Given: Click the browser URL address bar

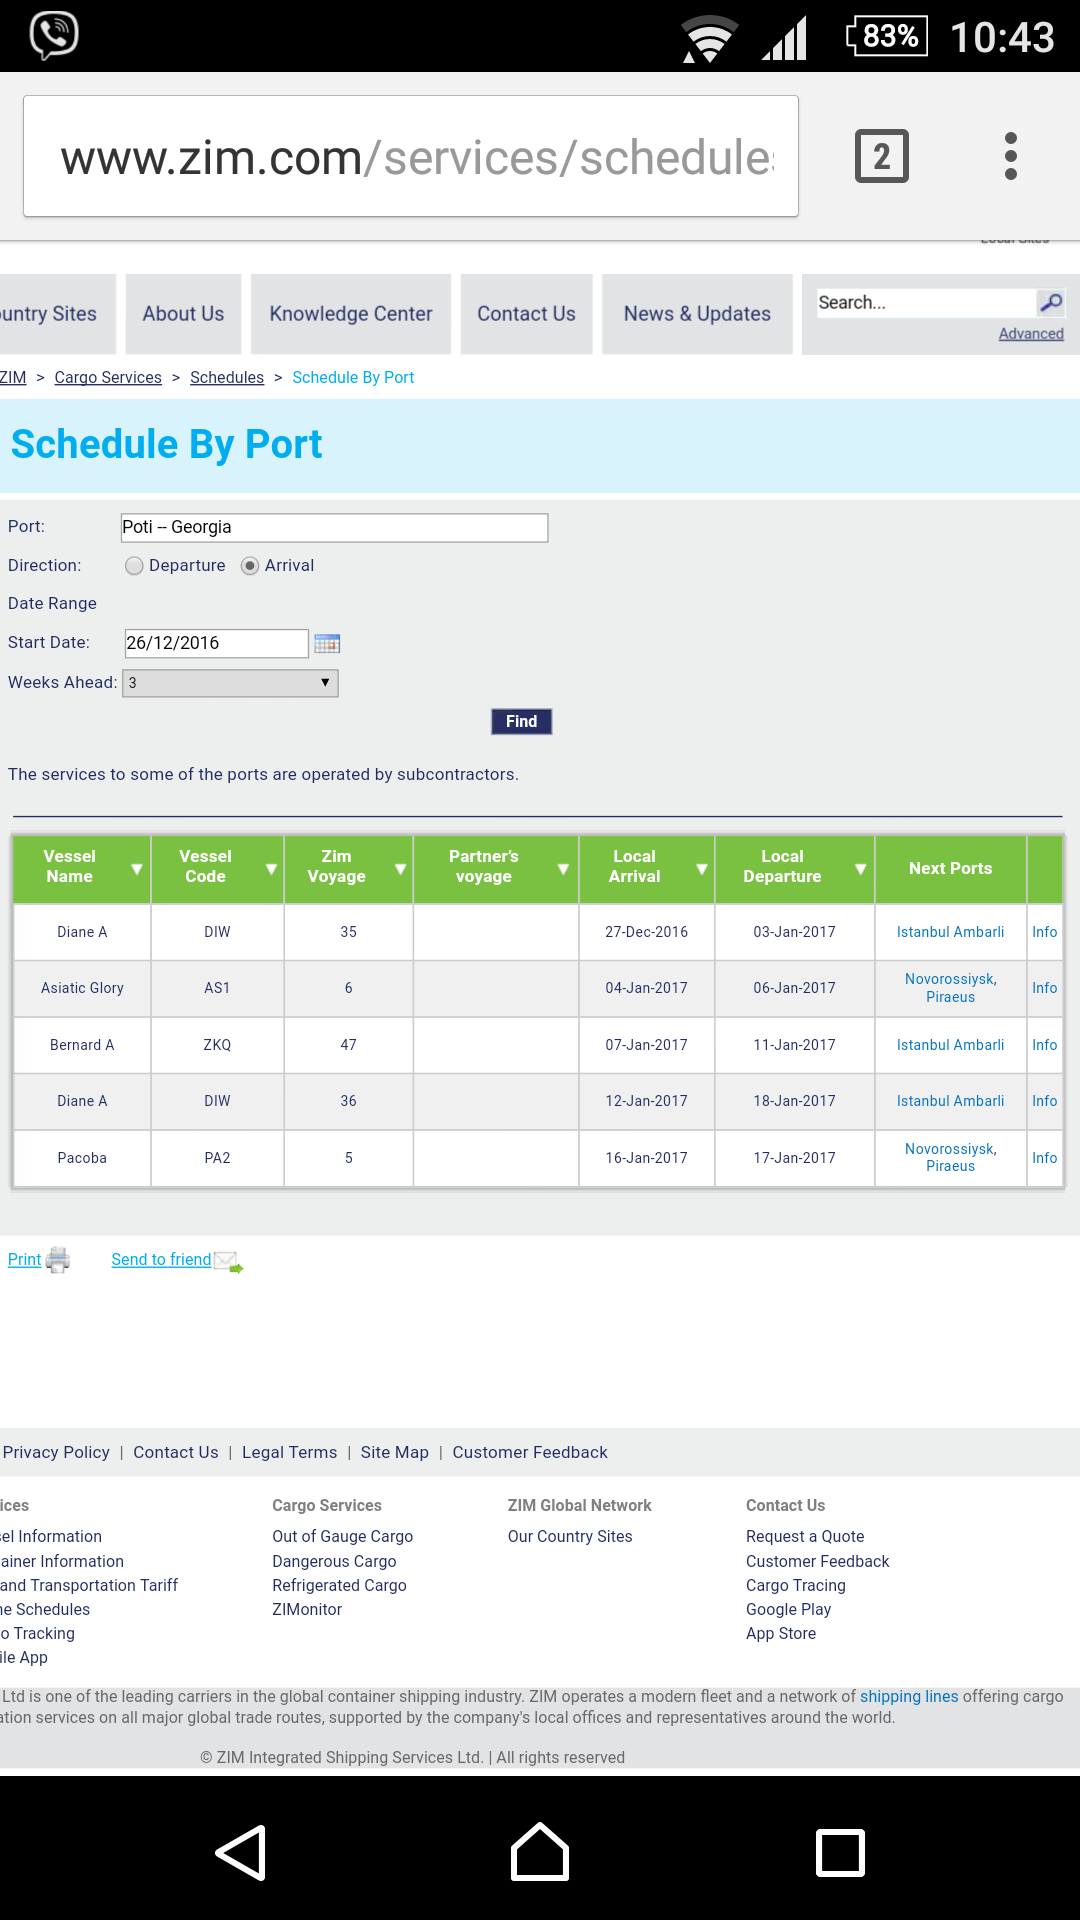Looking at the screenshot, I should [411, 156].
